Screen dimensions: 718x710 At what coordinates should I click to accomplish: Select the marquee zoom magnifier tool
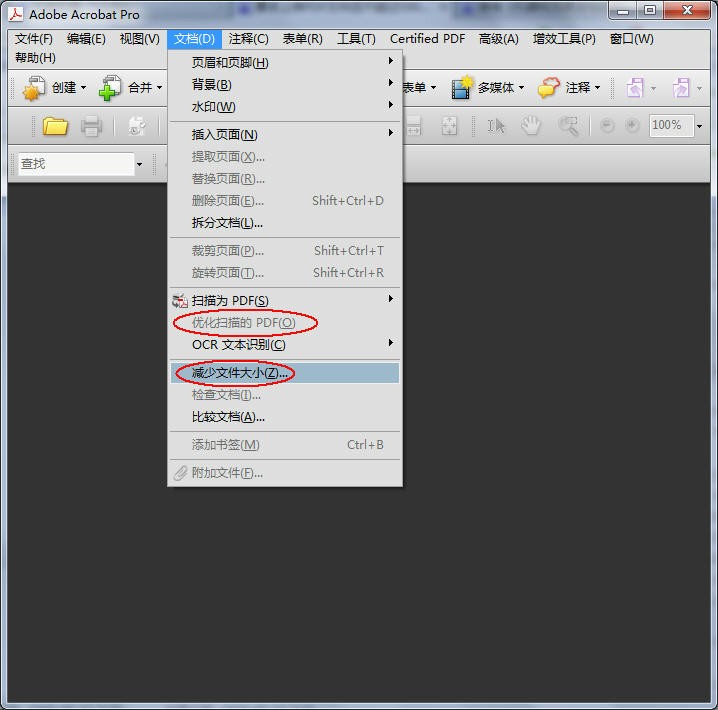[568, 125]
